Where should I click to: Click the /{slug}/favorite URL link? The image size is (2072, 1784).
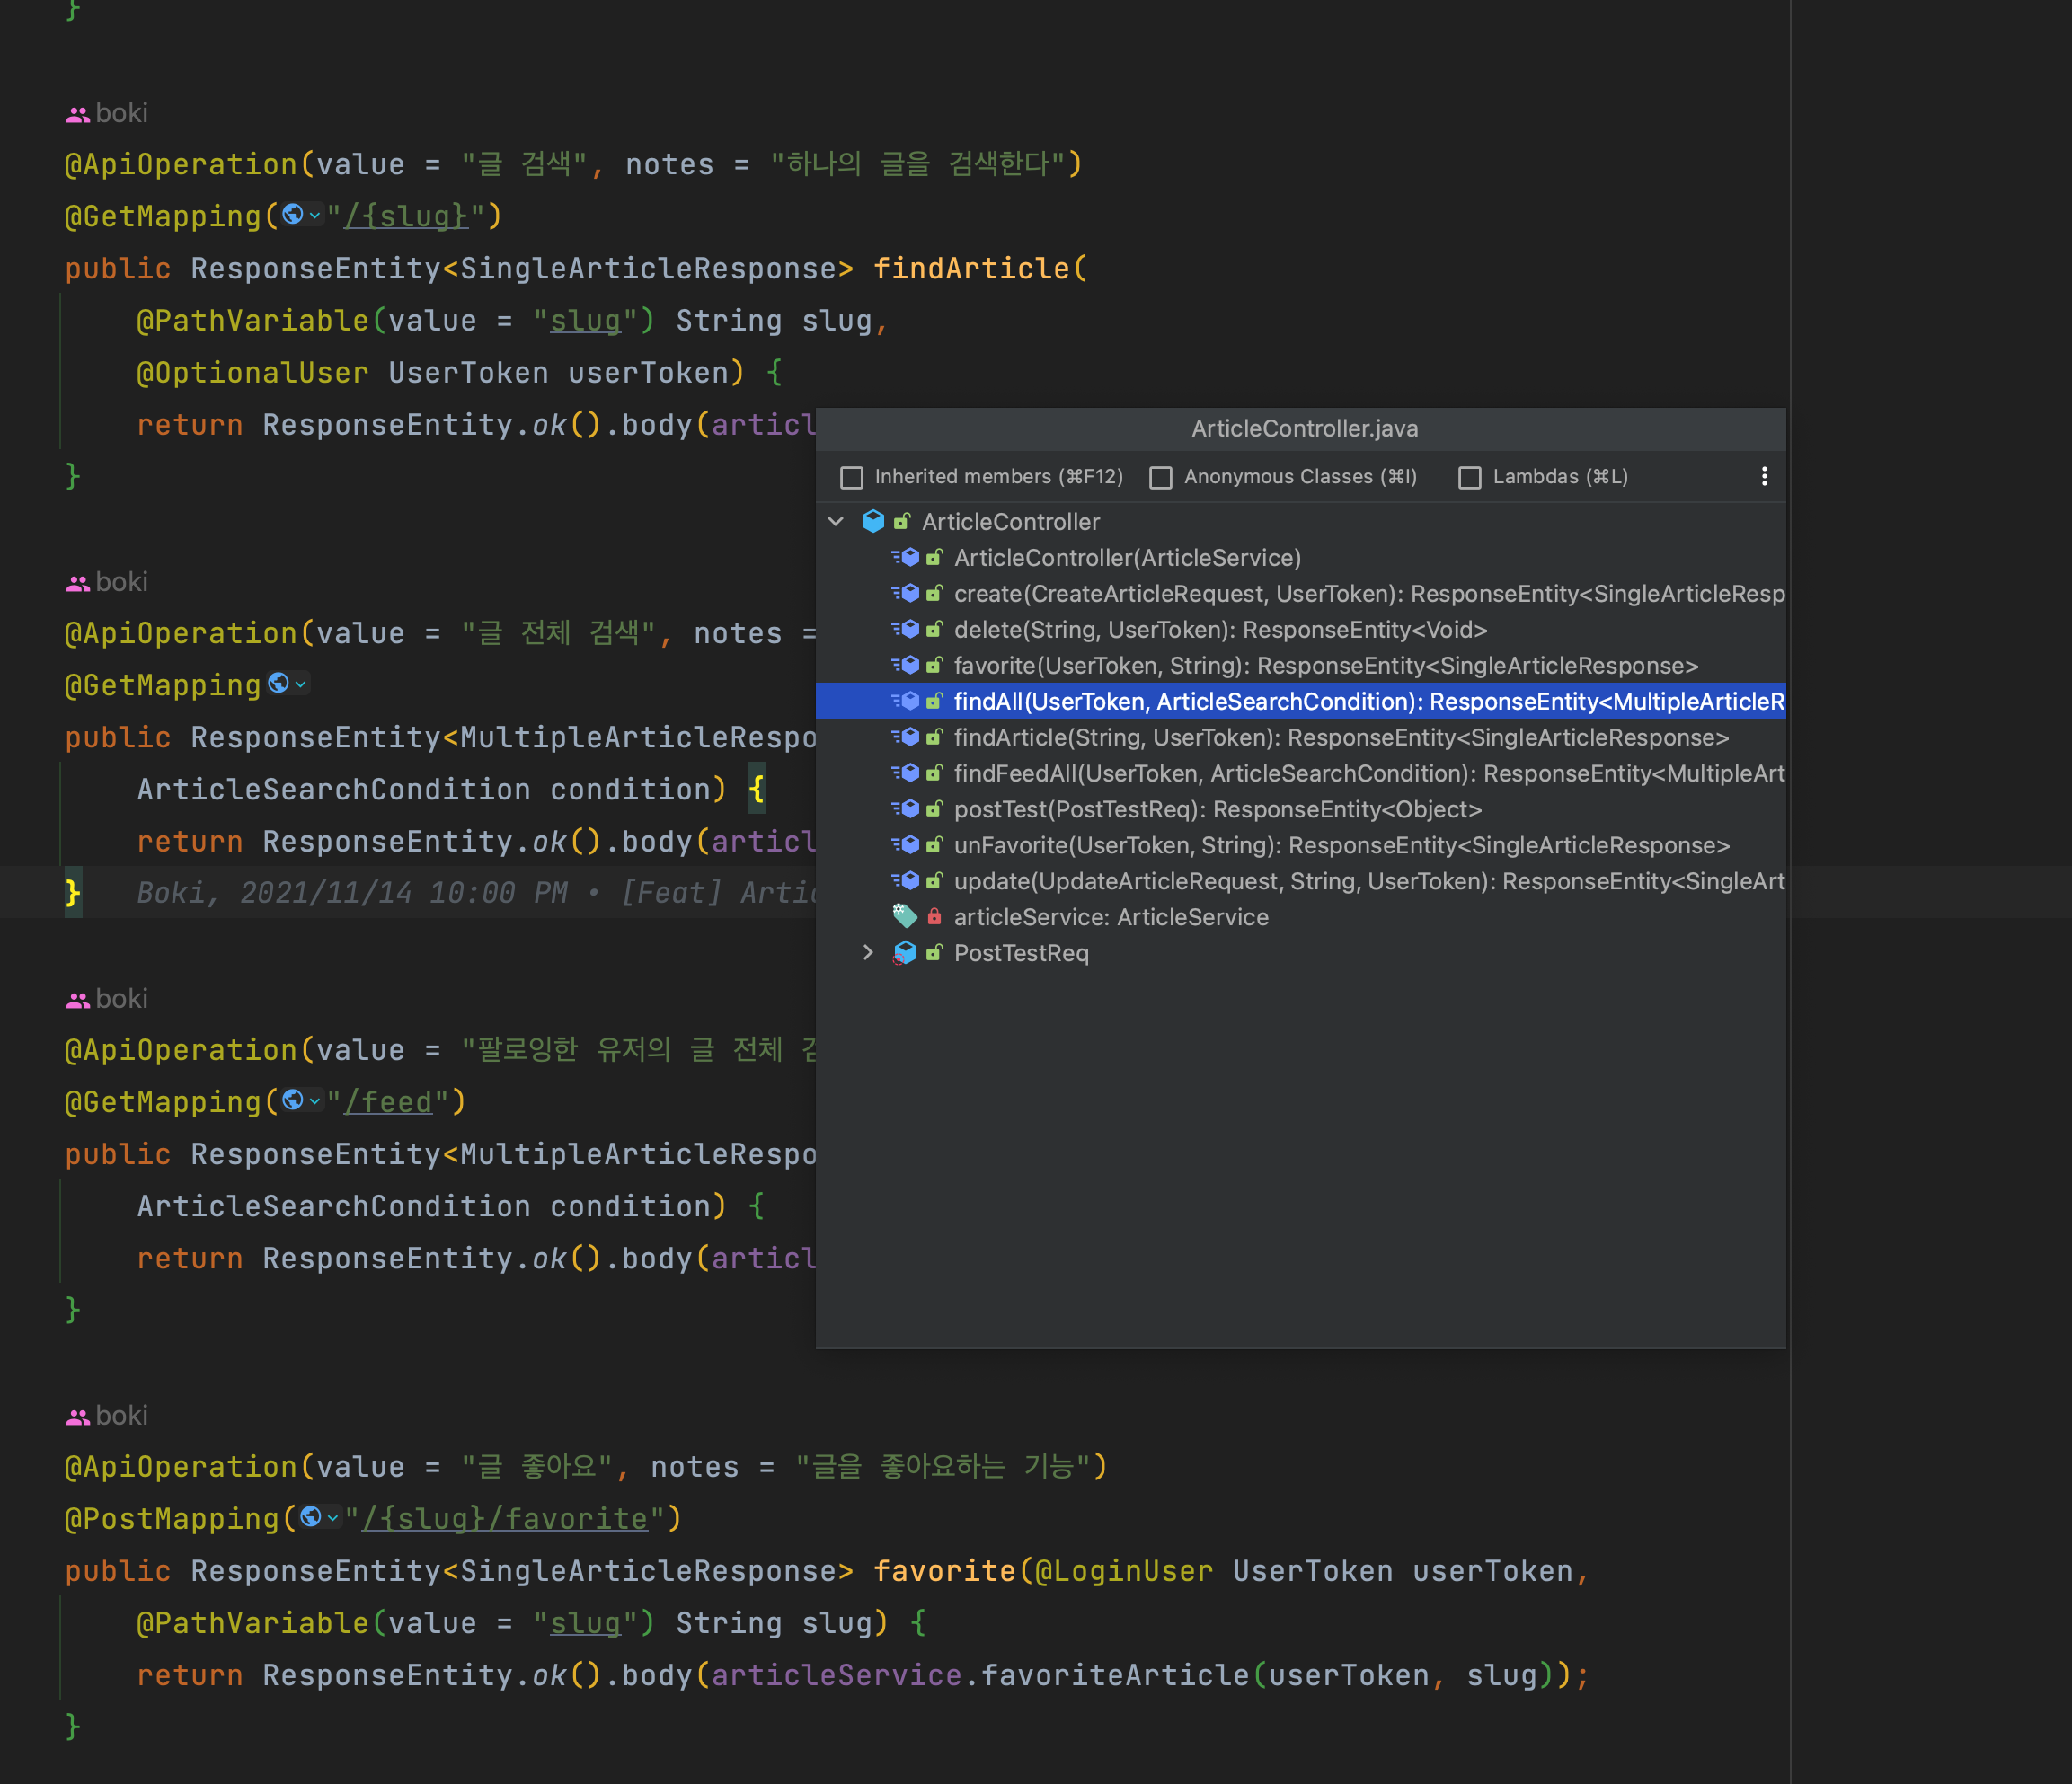pos(505,1518)
